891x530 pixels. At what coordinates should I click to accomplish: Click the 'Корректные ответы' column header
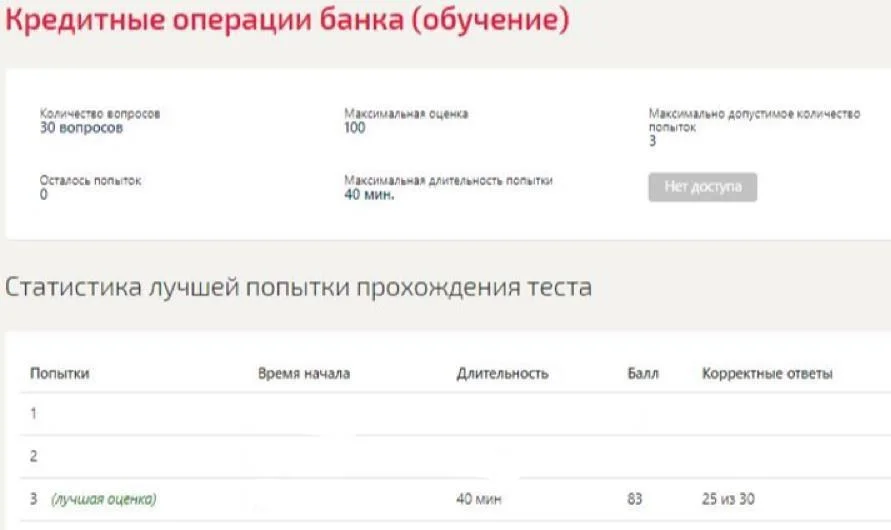(767, 373)
